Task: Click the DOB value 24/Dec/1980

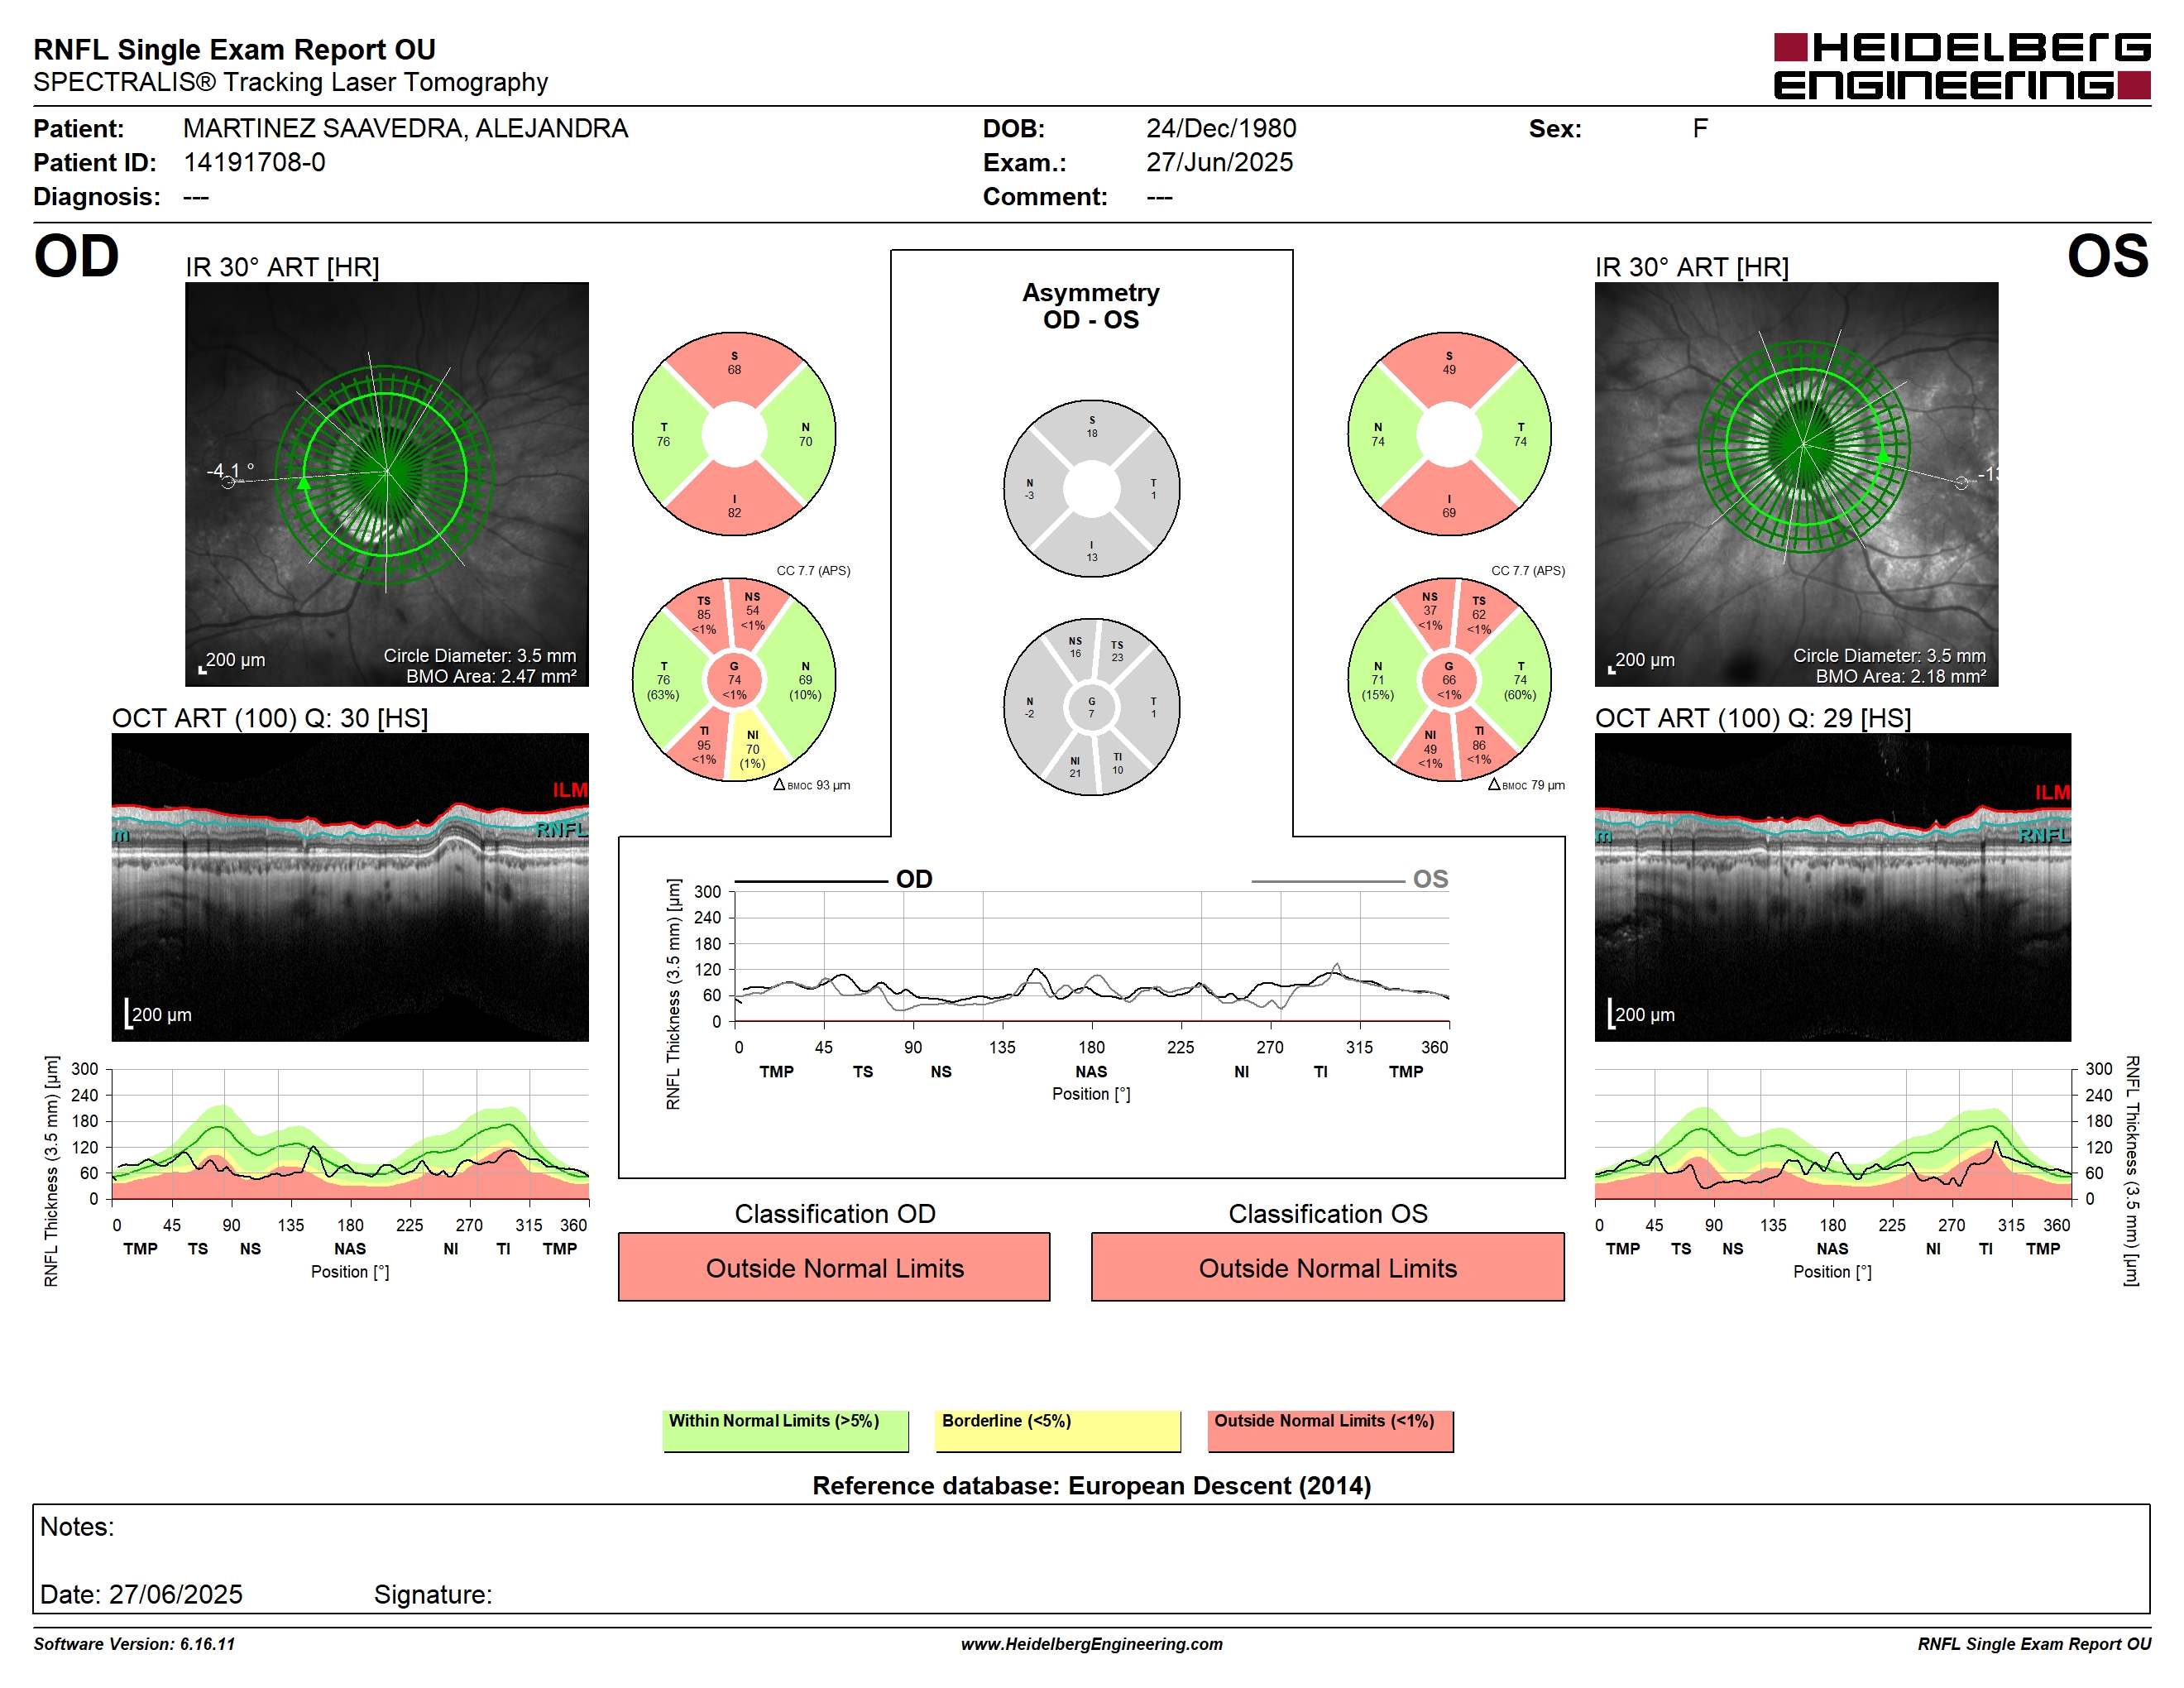Action: click(x=1221, y=128)
